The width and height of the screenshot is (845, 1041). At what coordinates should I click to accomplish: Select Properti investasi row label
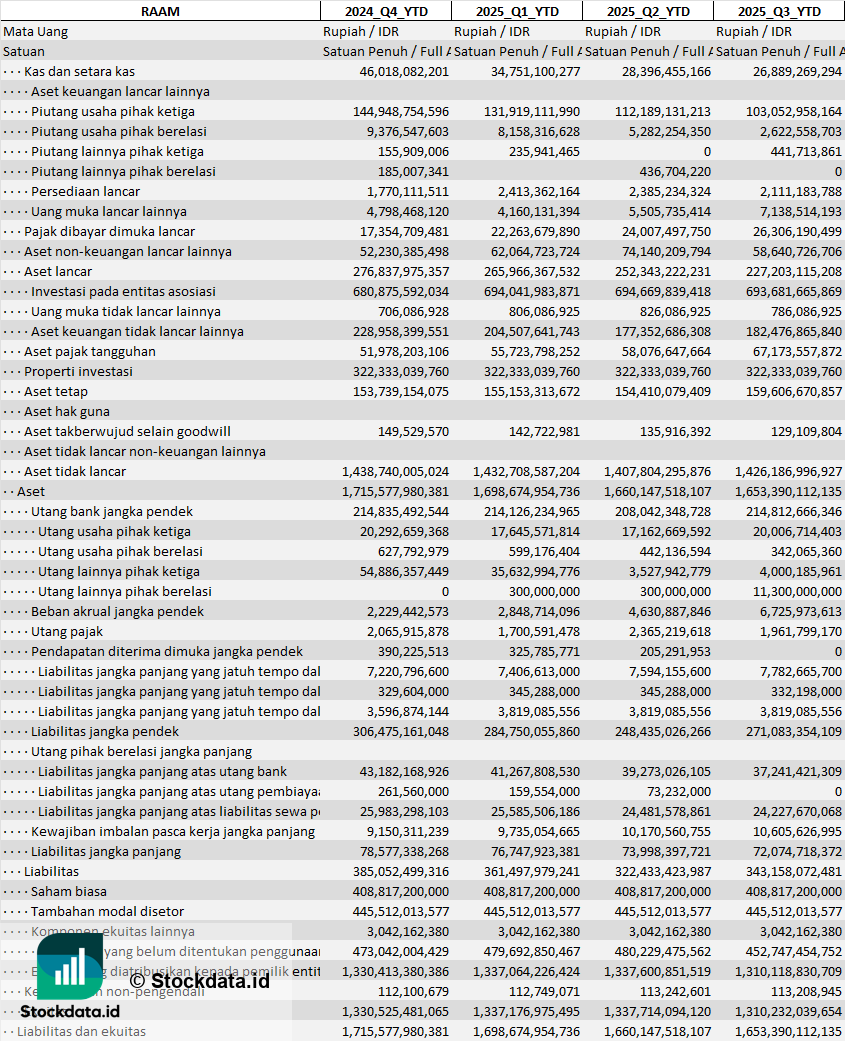pyautogui.click(x=78, y=371)
